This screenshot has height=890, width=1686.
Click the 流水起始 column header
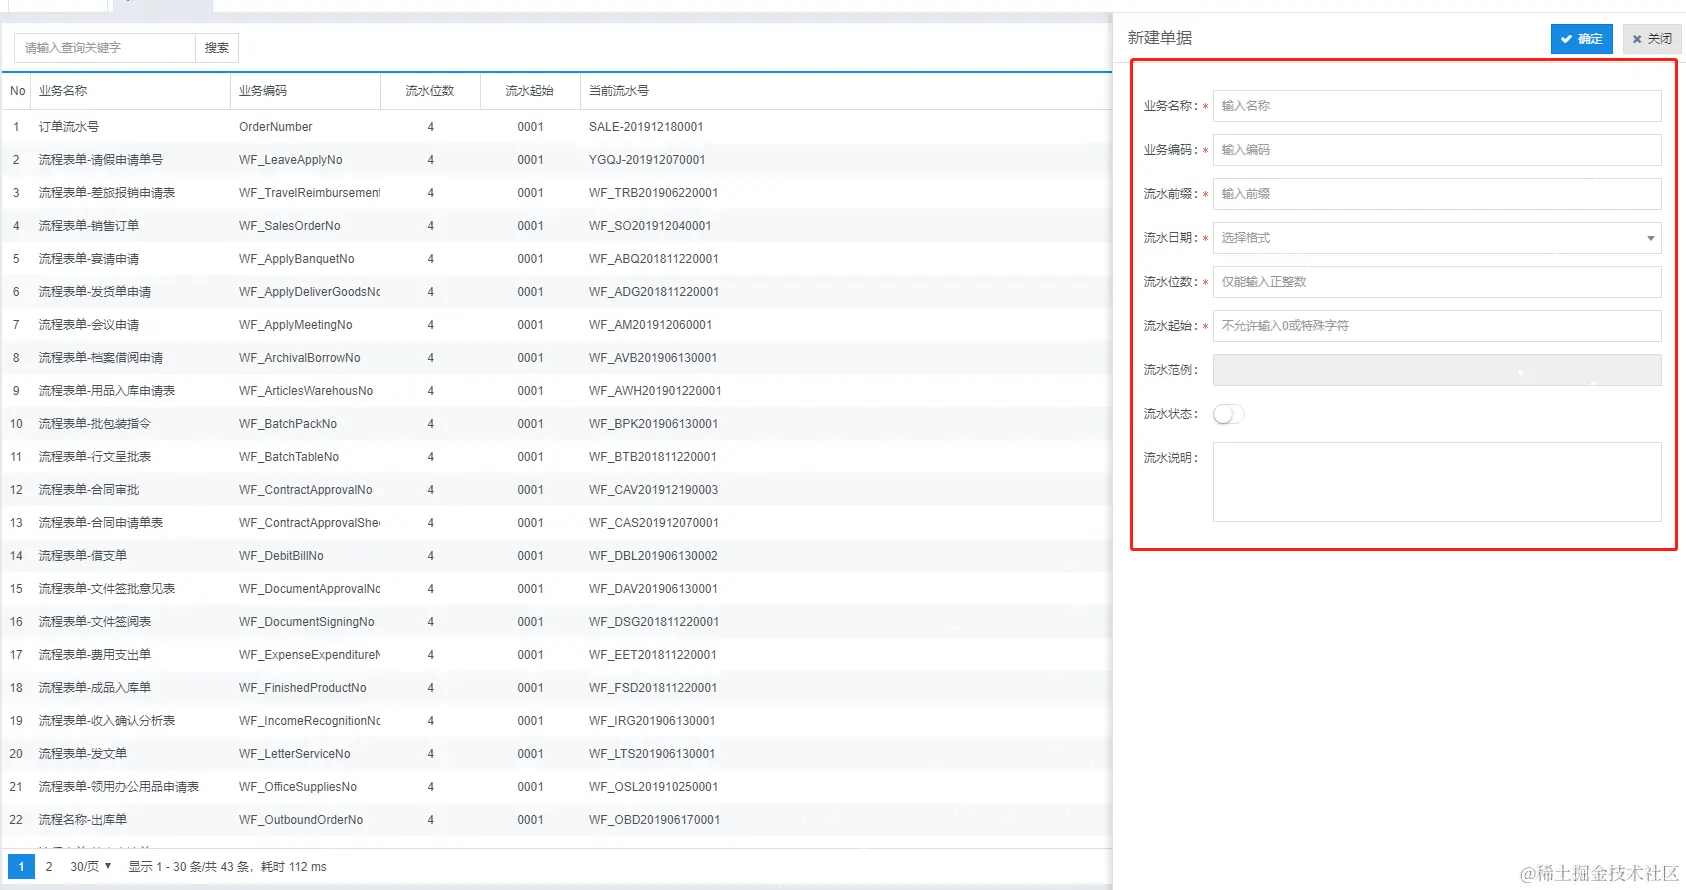[530, 91]
